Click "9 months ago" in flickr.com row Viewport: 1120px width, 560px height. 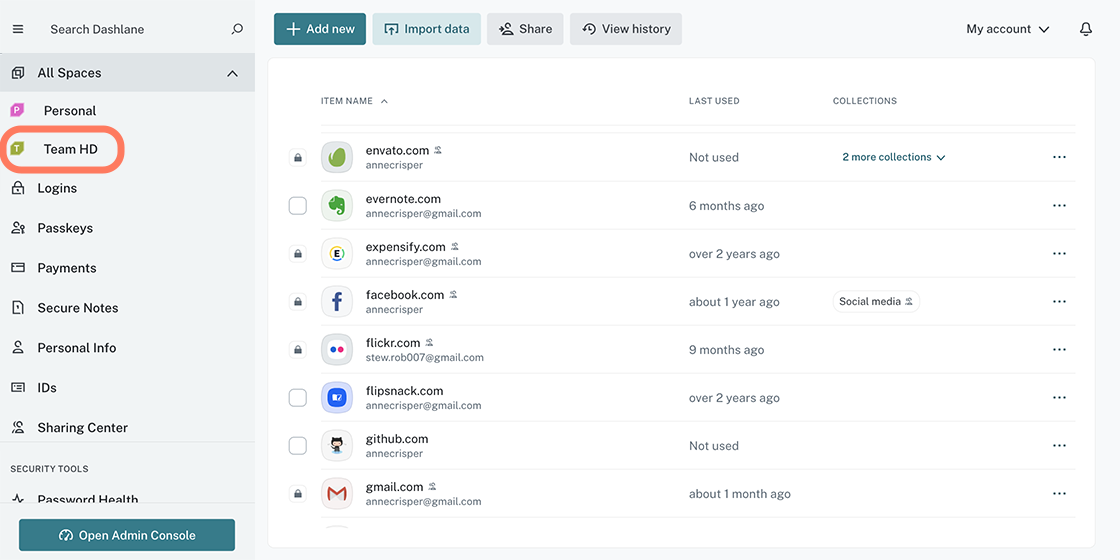pyautogui.click(x=726, y=350)
